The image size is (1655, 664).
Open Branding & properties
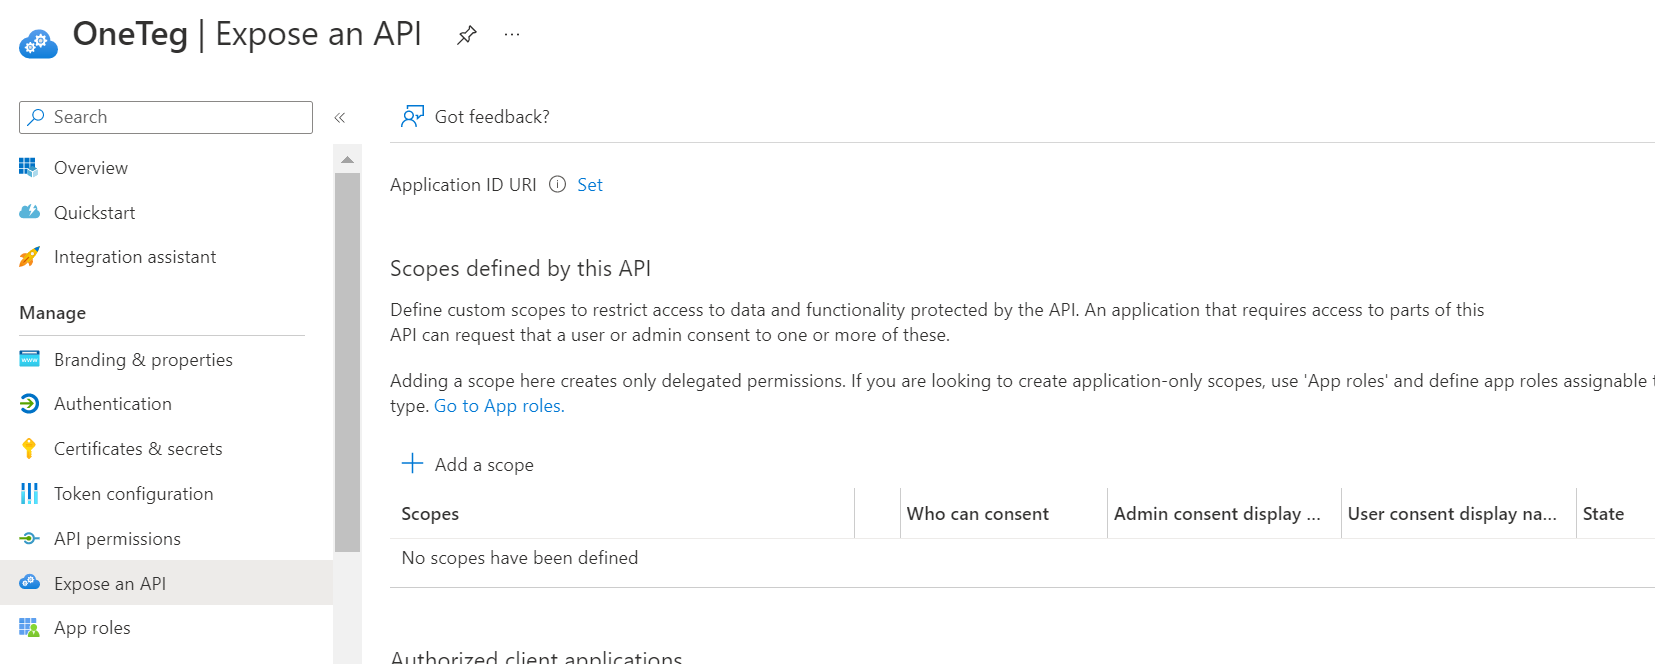tap(143, 360)
